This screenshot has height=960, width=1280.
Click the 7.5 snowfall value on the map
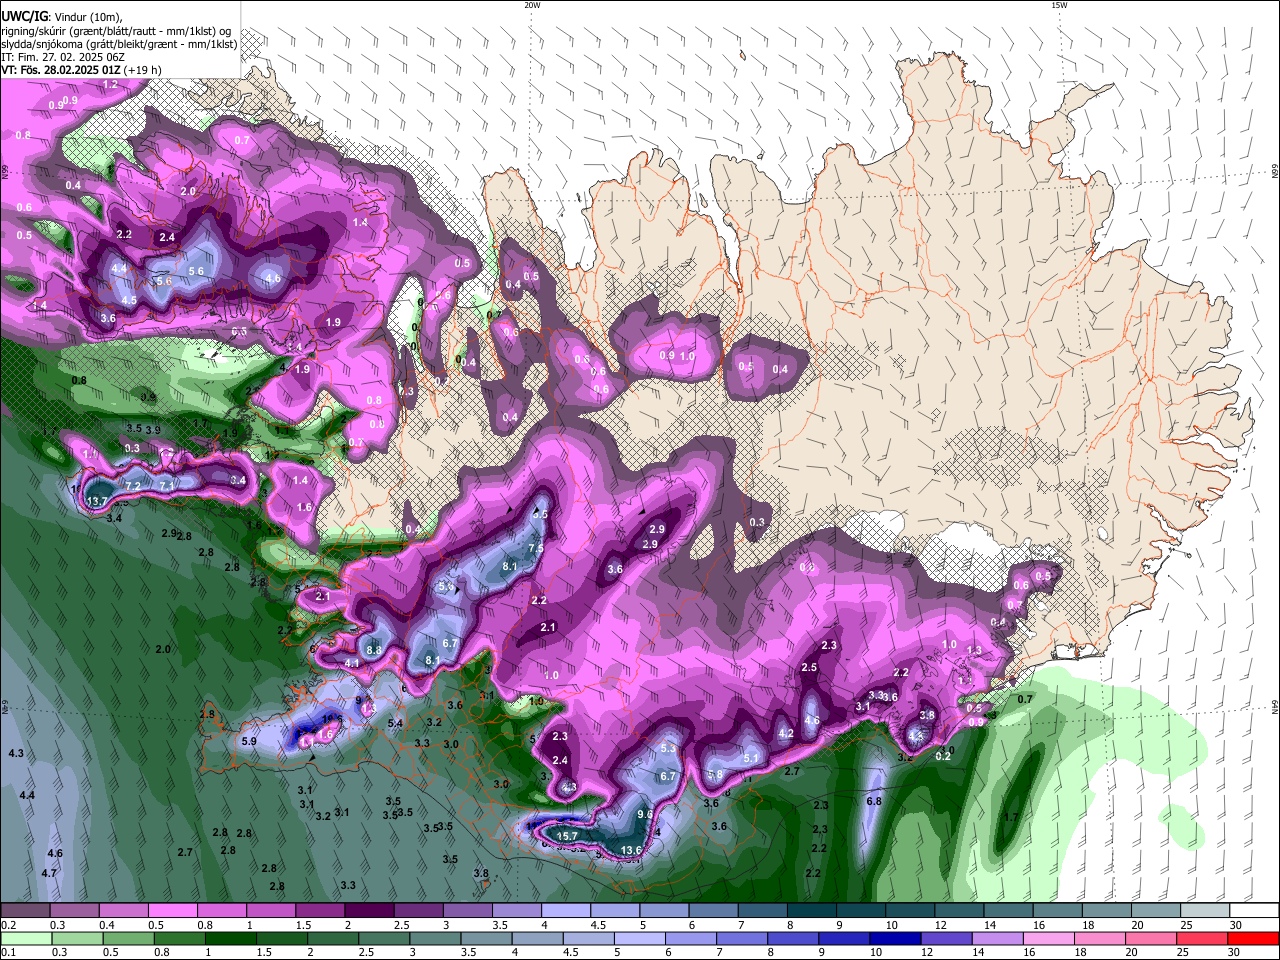point(536,548)
